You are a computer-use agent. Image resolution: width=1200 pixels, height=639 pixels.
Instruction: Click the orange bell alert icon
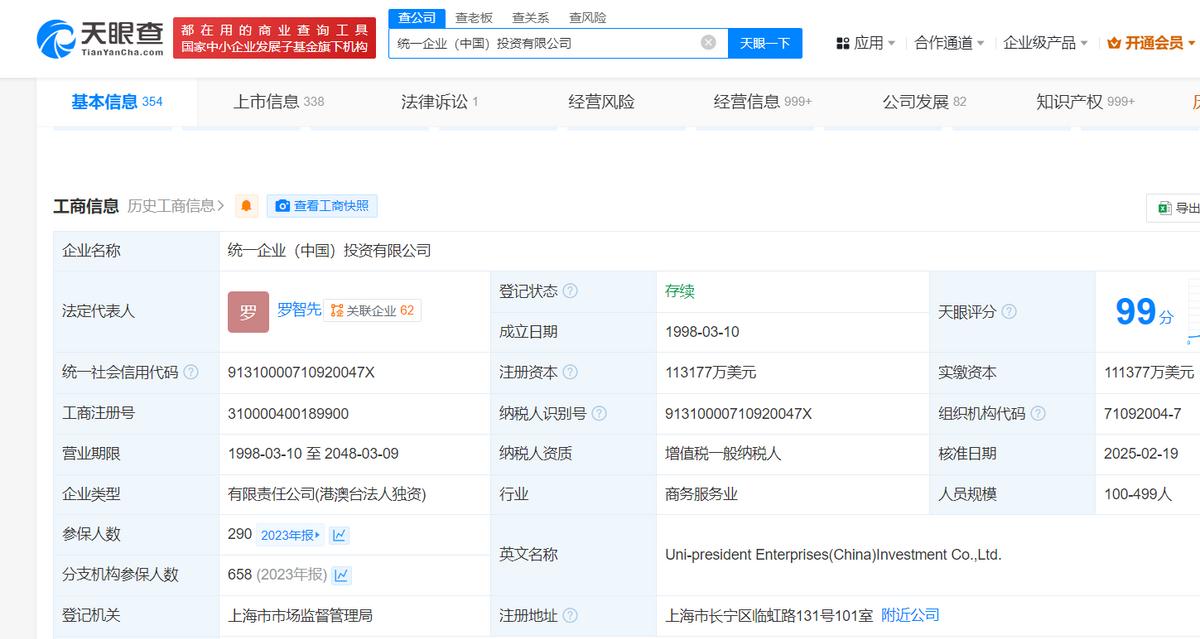246,206
